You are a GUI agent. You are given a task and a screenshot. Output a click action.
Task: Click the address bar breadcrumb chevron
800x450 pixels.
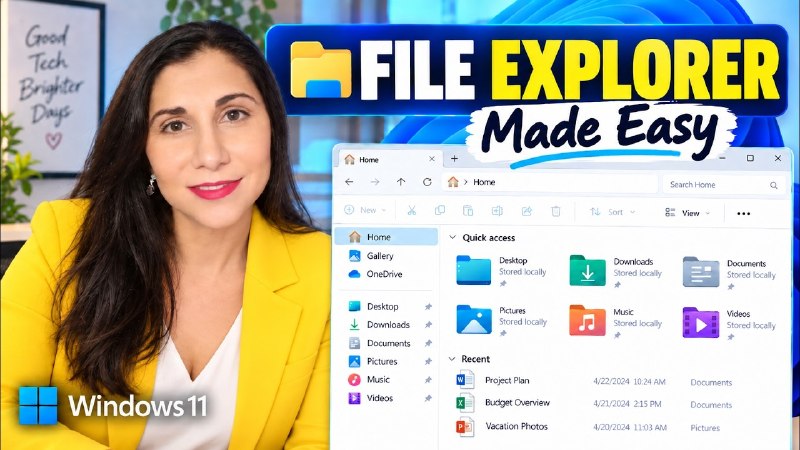465,182
